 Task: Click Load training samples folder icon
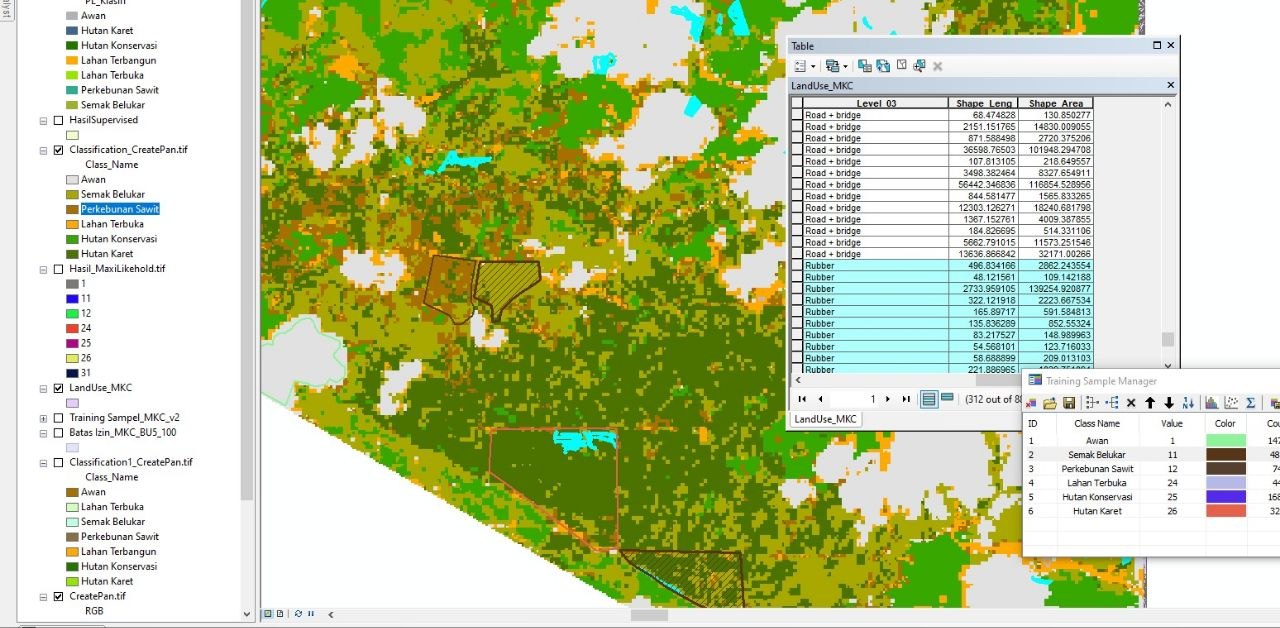[x=1050, y=403]
